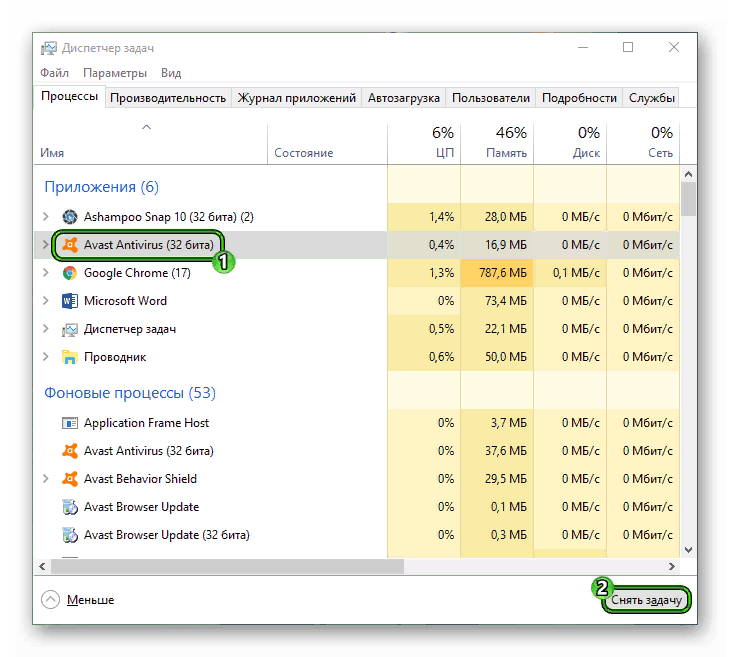Screen dimensions: 730x657
Task: Click the Меньше details link
Action: [90, 600]
